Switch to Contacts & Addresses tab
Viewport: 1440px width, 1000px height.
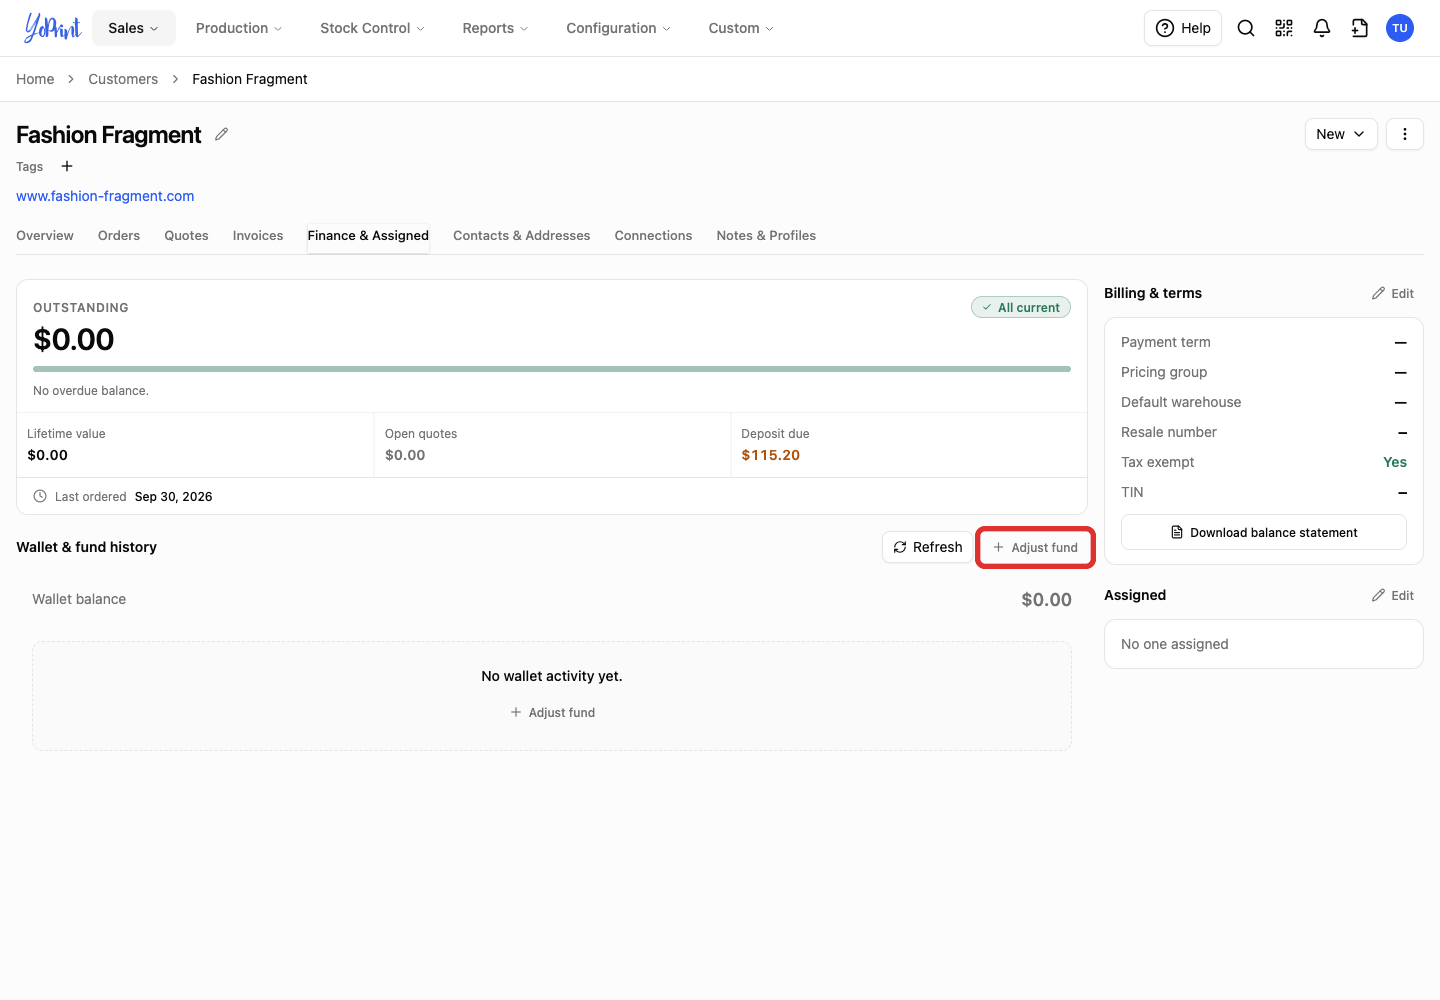tap(521, 236)
